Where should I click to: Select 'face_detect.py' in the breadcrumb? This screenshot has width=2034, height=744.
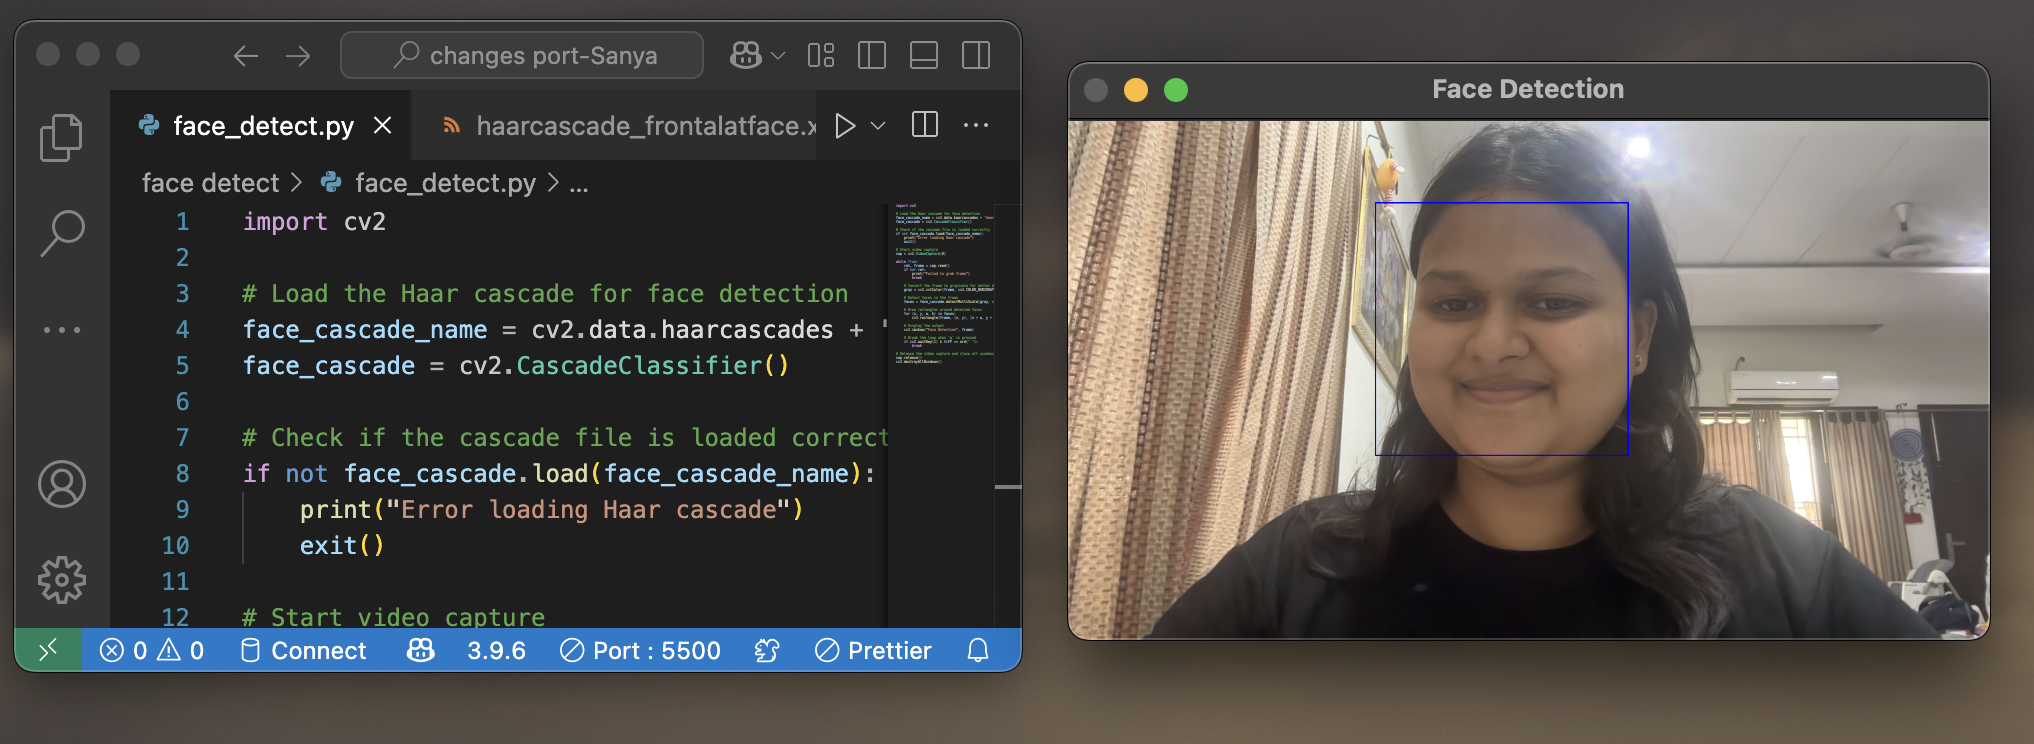tap(445, 183)
